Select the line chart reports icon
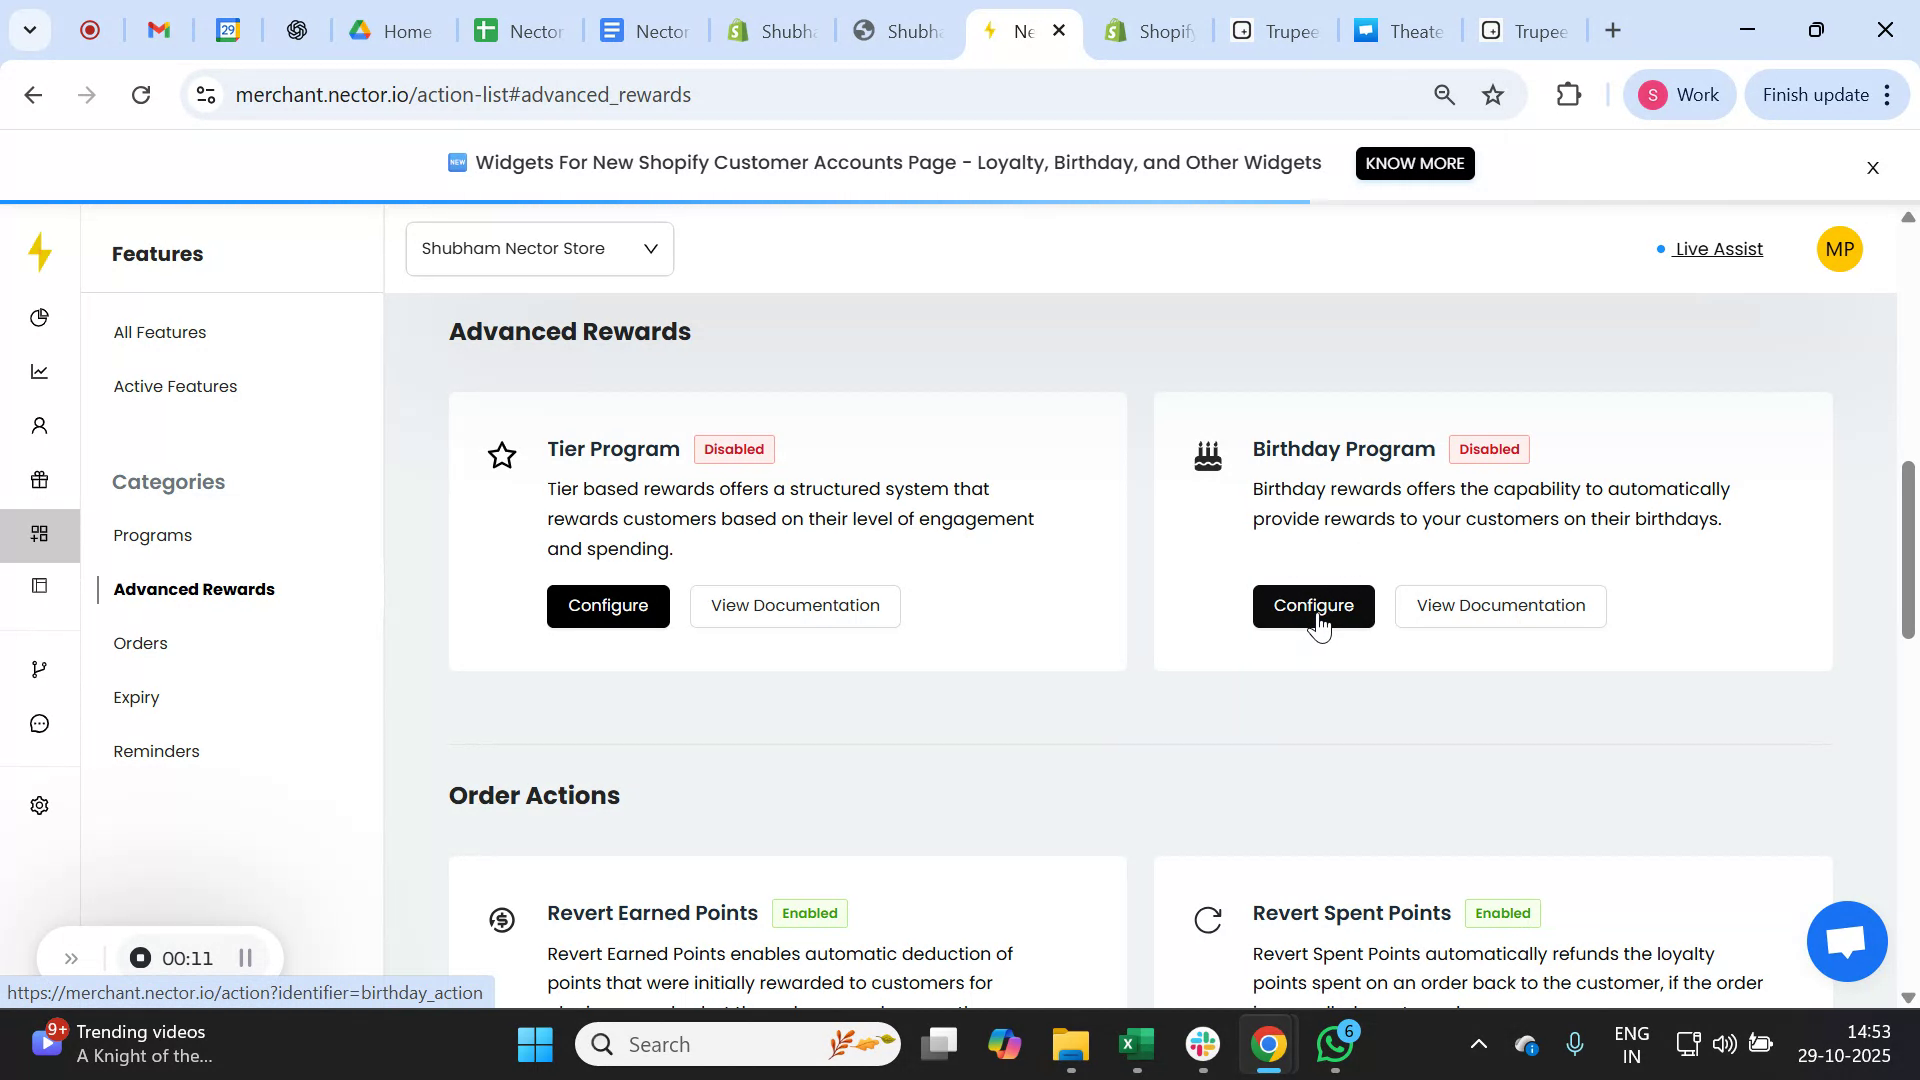This screenshot has width=1920, height=1080. coord(39,371)
